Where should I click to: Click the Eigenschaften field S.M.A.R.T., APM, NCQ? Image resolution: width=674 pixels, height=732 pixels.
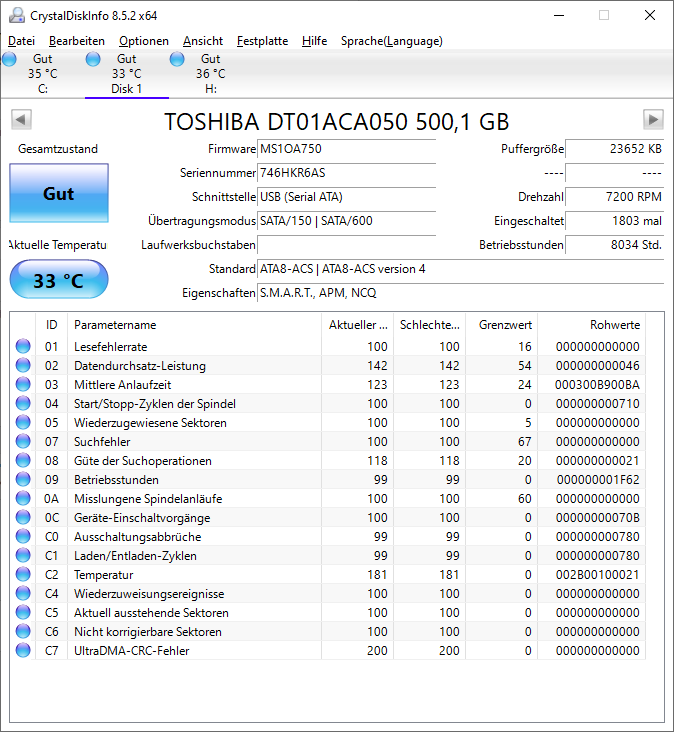(460, 293)
